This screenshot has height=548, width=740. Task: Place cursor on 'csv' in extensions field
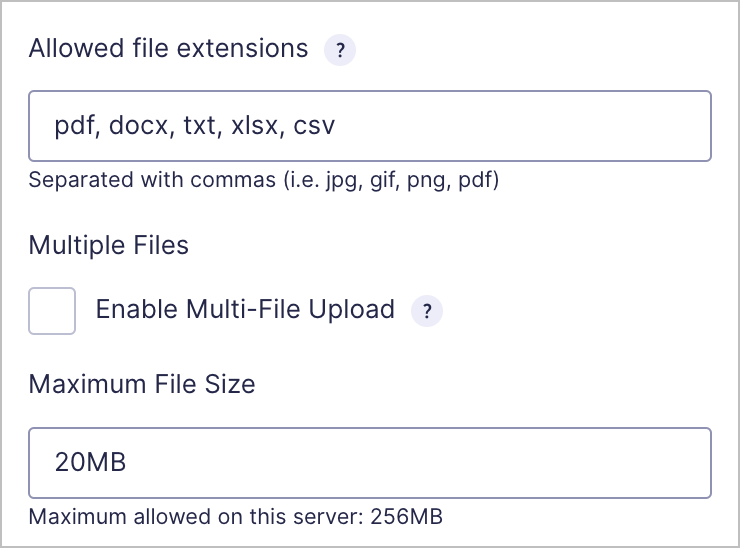(314, 126)
